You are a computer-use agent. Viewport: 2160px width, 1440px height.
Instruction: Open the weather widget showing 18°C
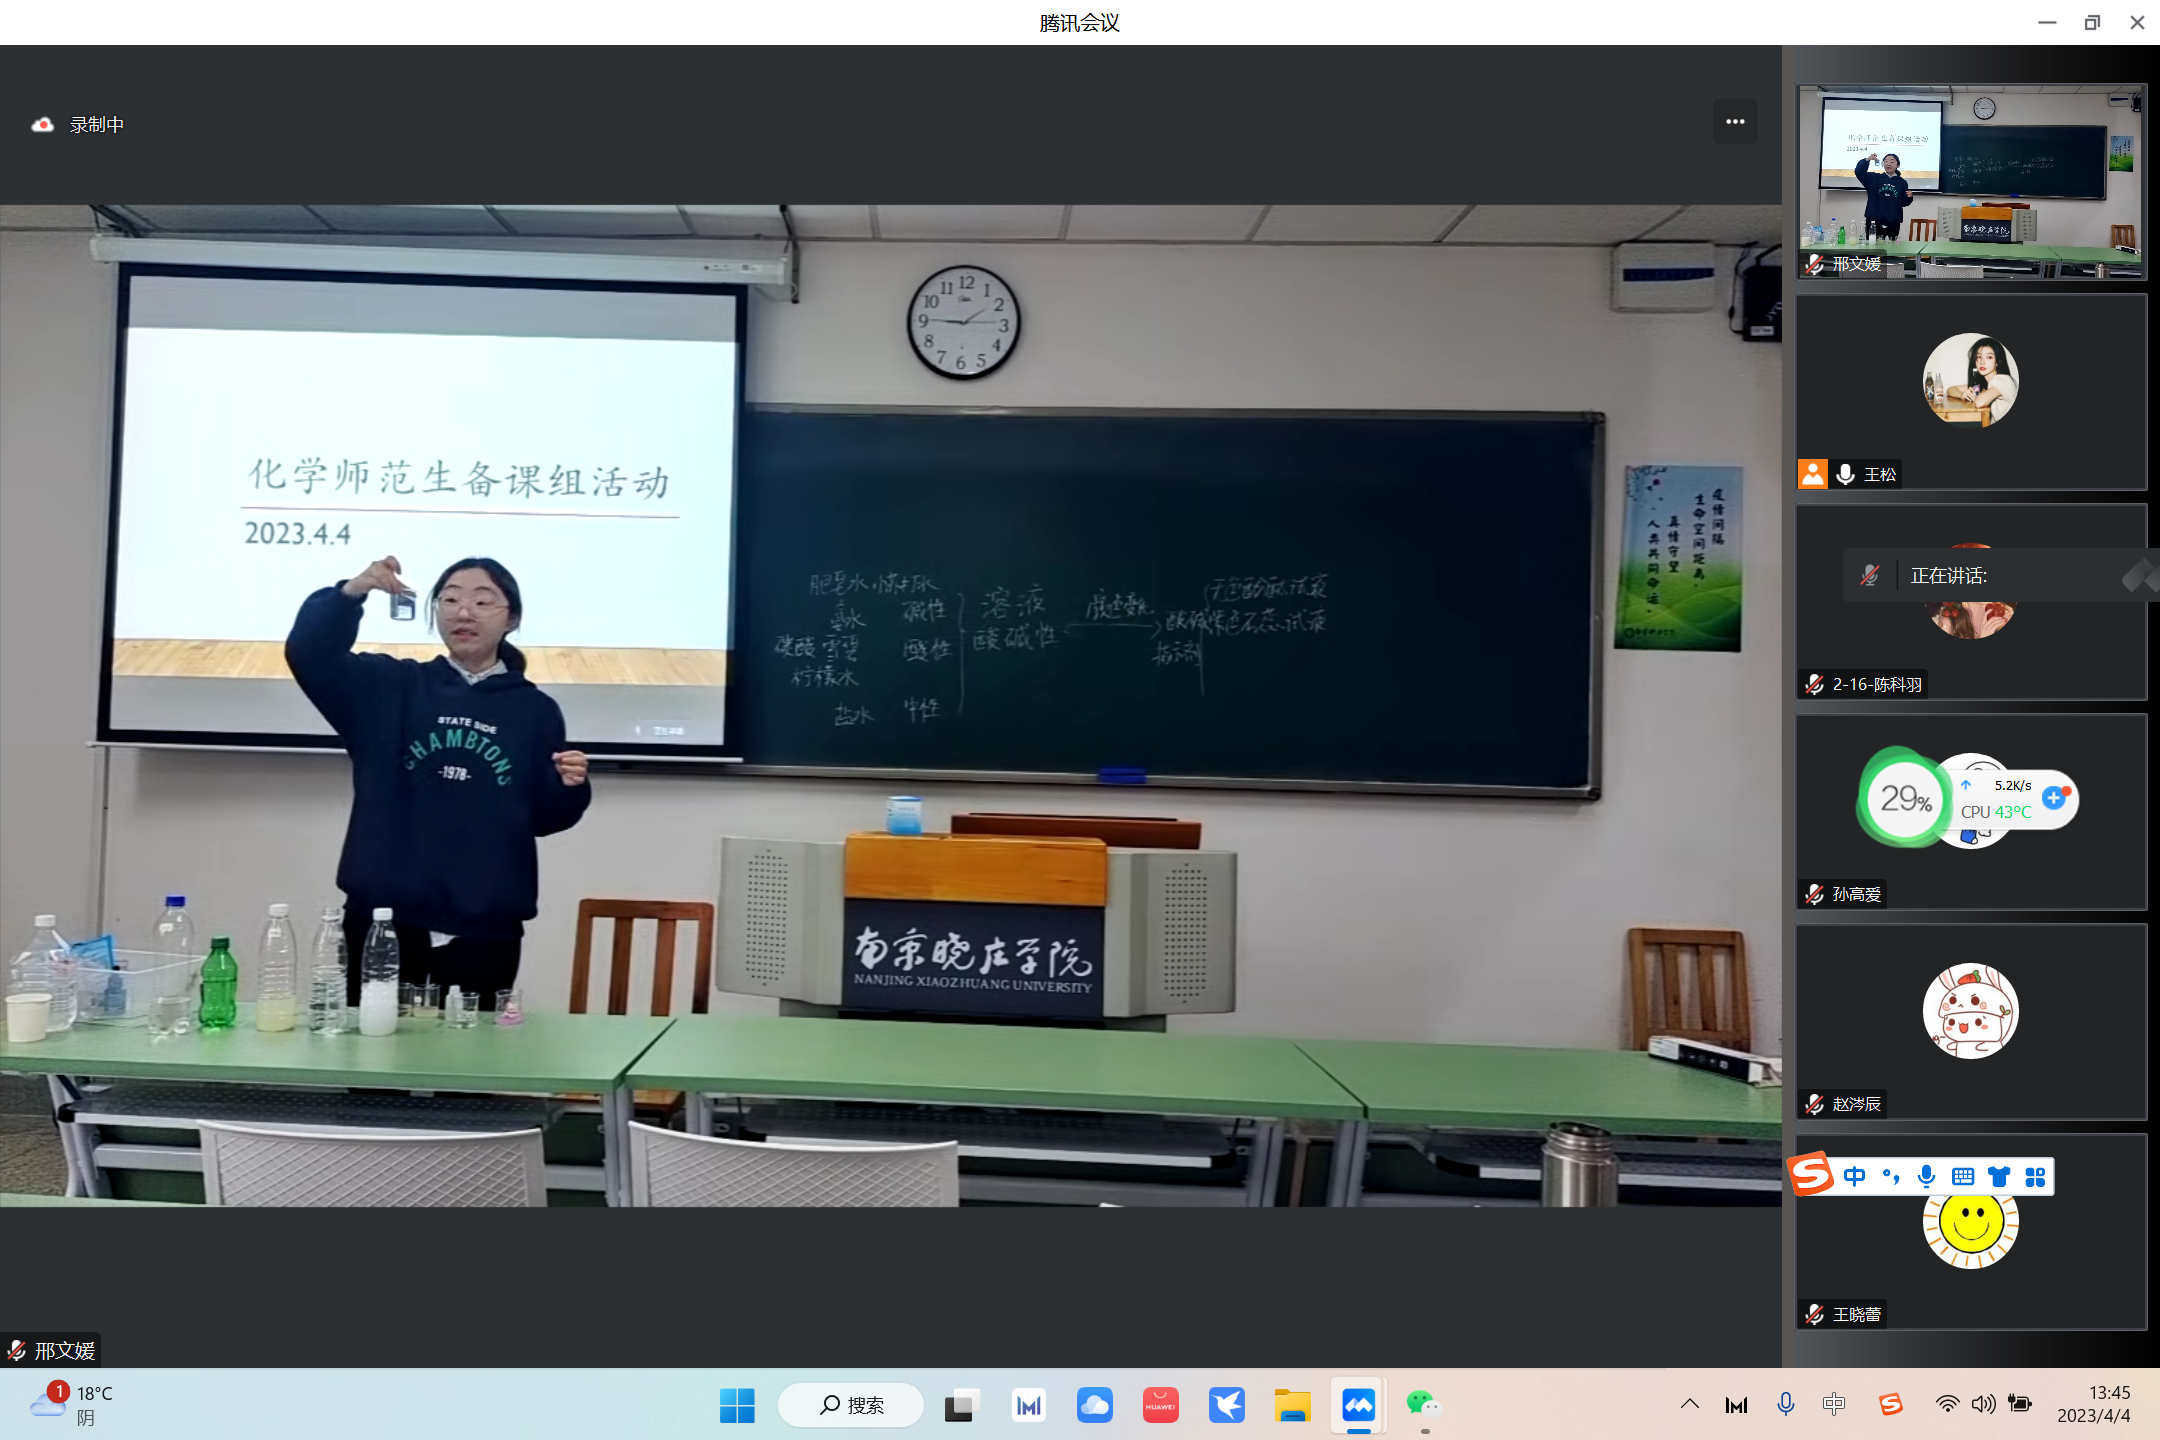pyautogui.click(x=70, y=1405)
